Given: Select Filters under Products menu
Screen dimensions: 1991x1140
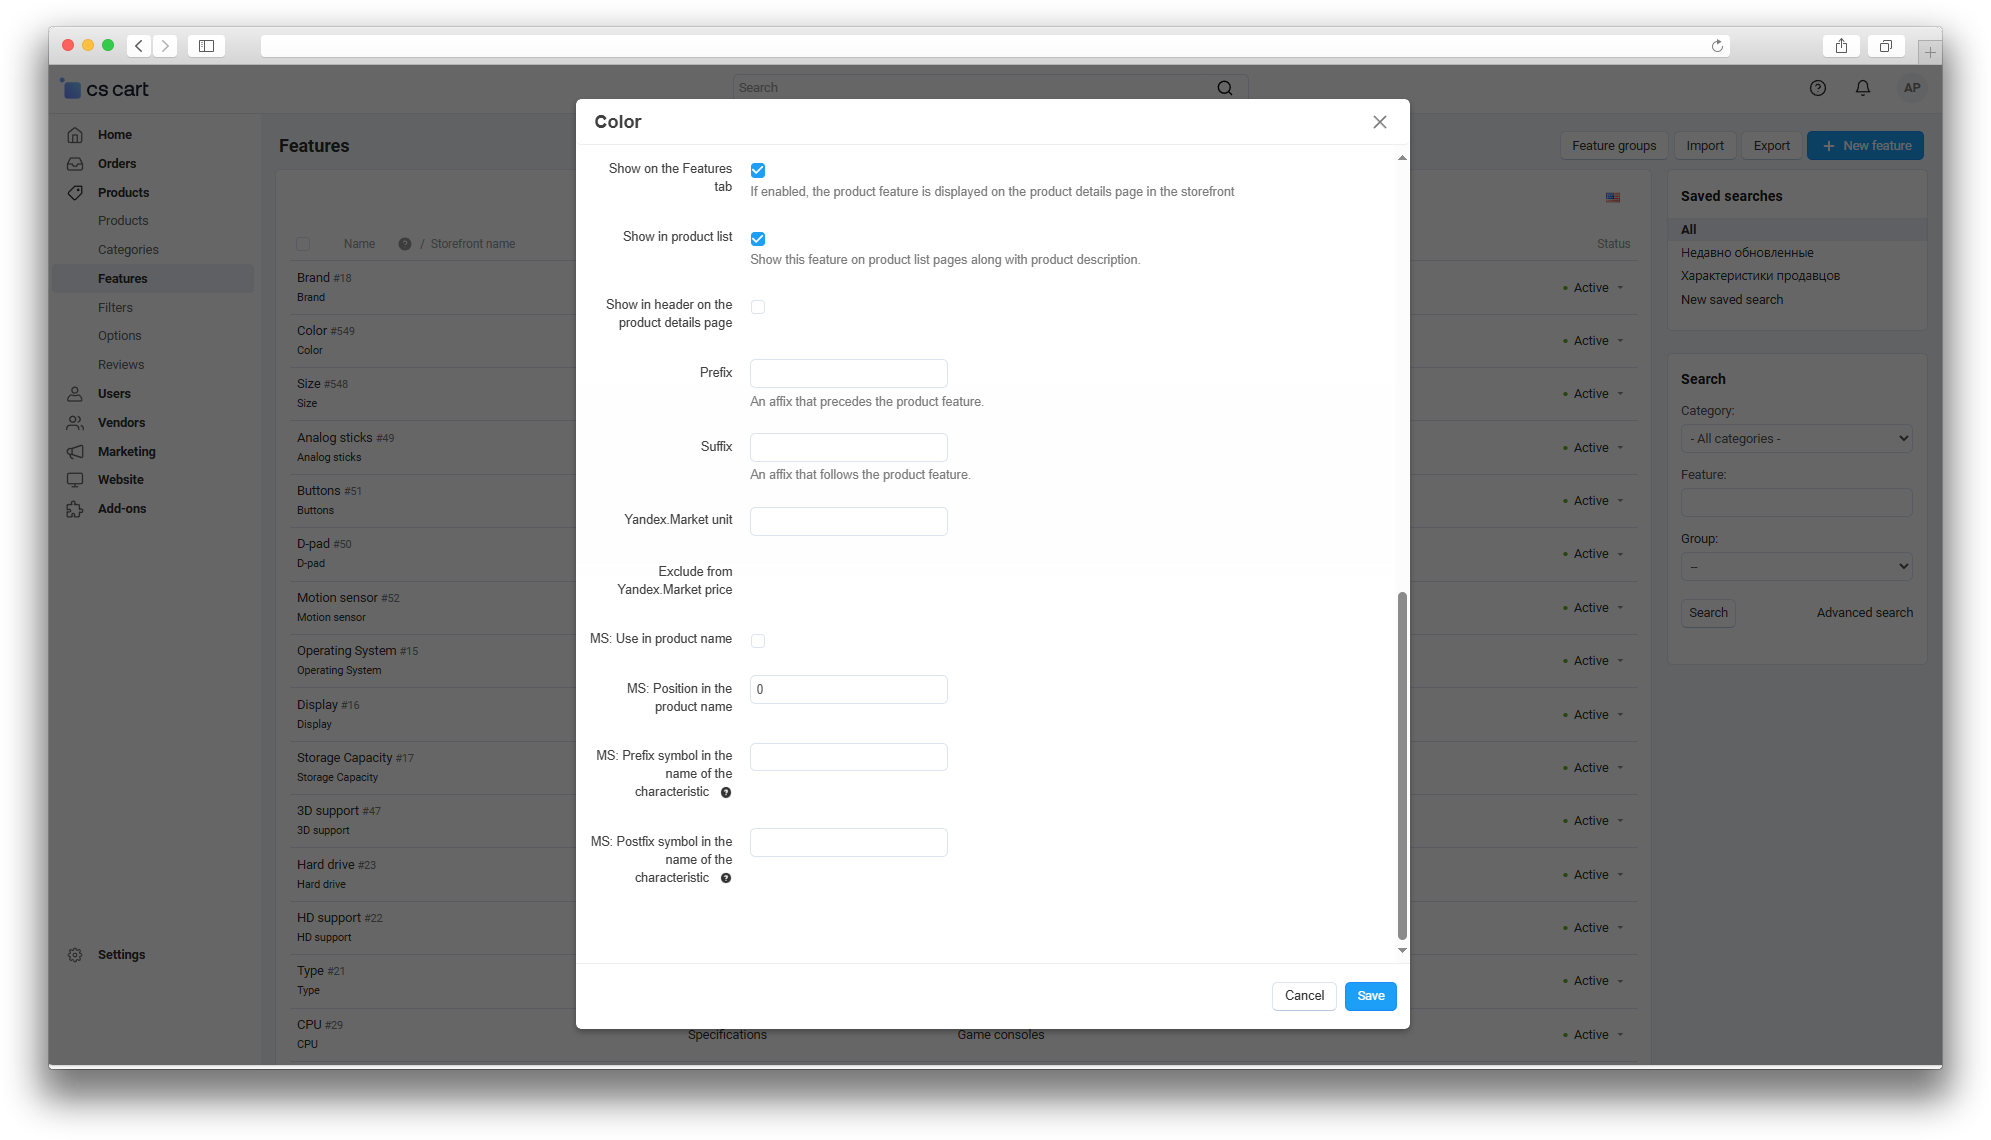Looking at the screenshot, I should [x=115, y=308].
